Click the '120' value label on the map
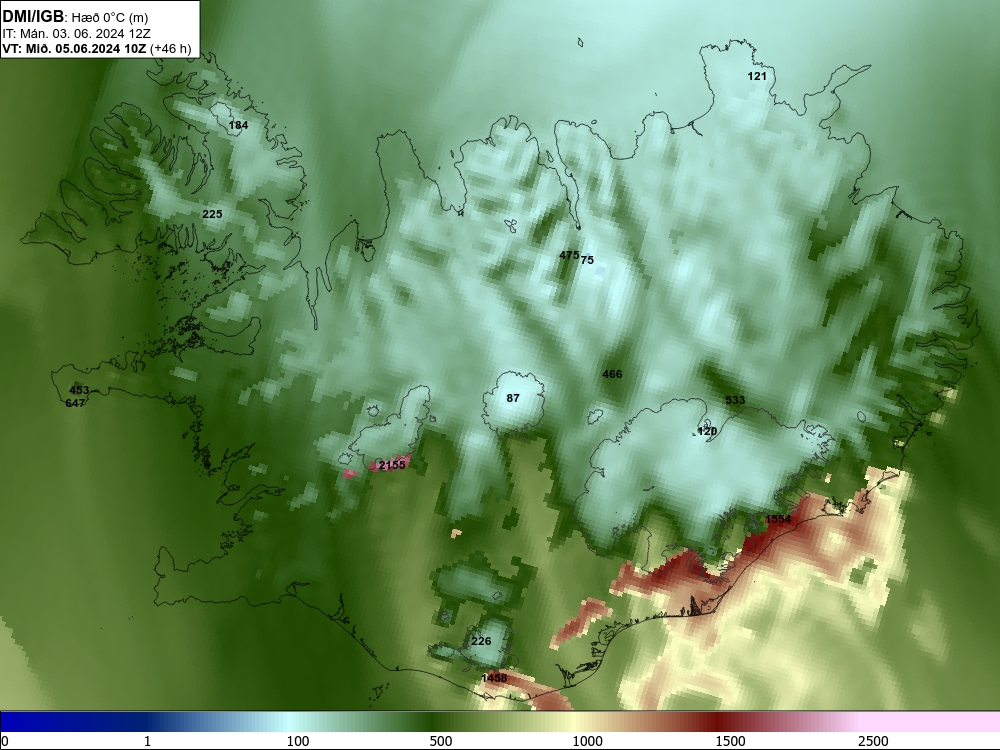1000x750 pixels. coord(707,431)
